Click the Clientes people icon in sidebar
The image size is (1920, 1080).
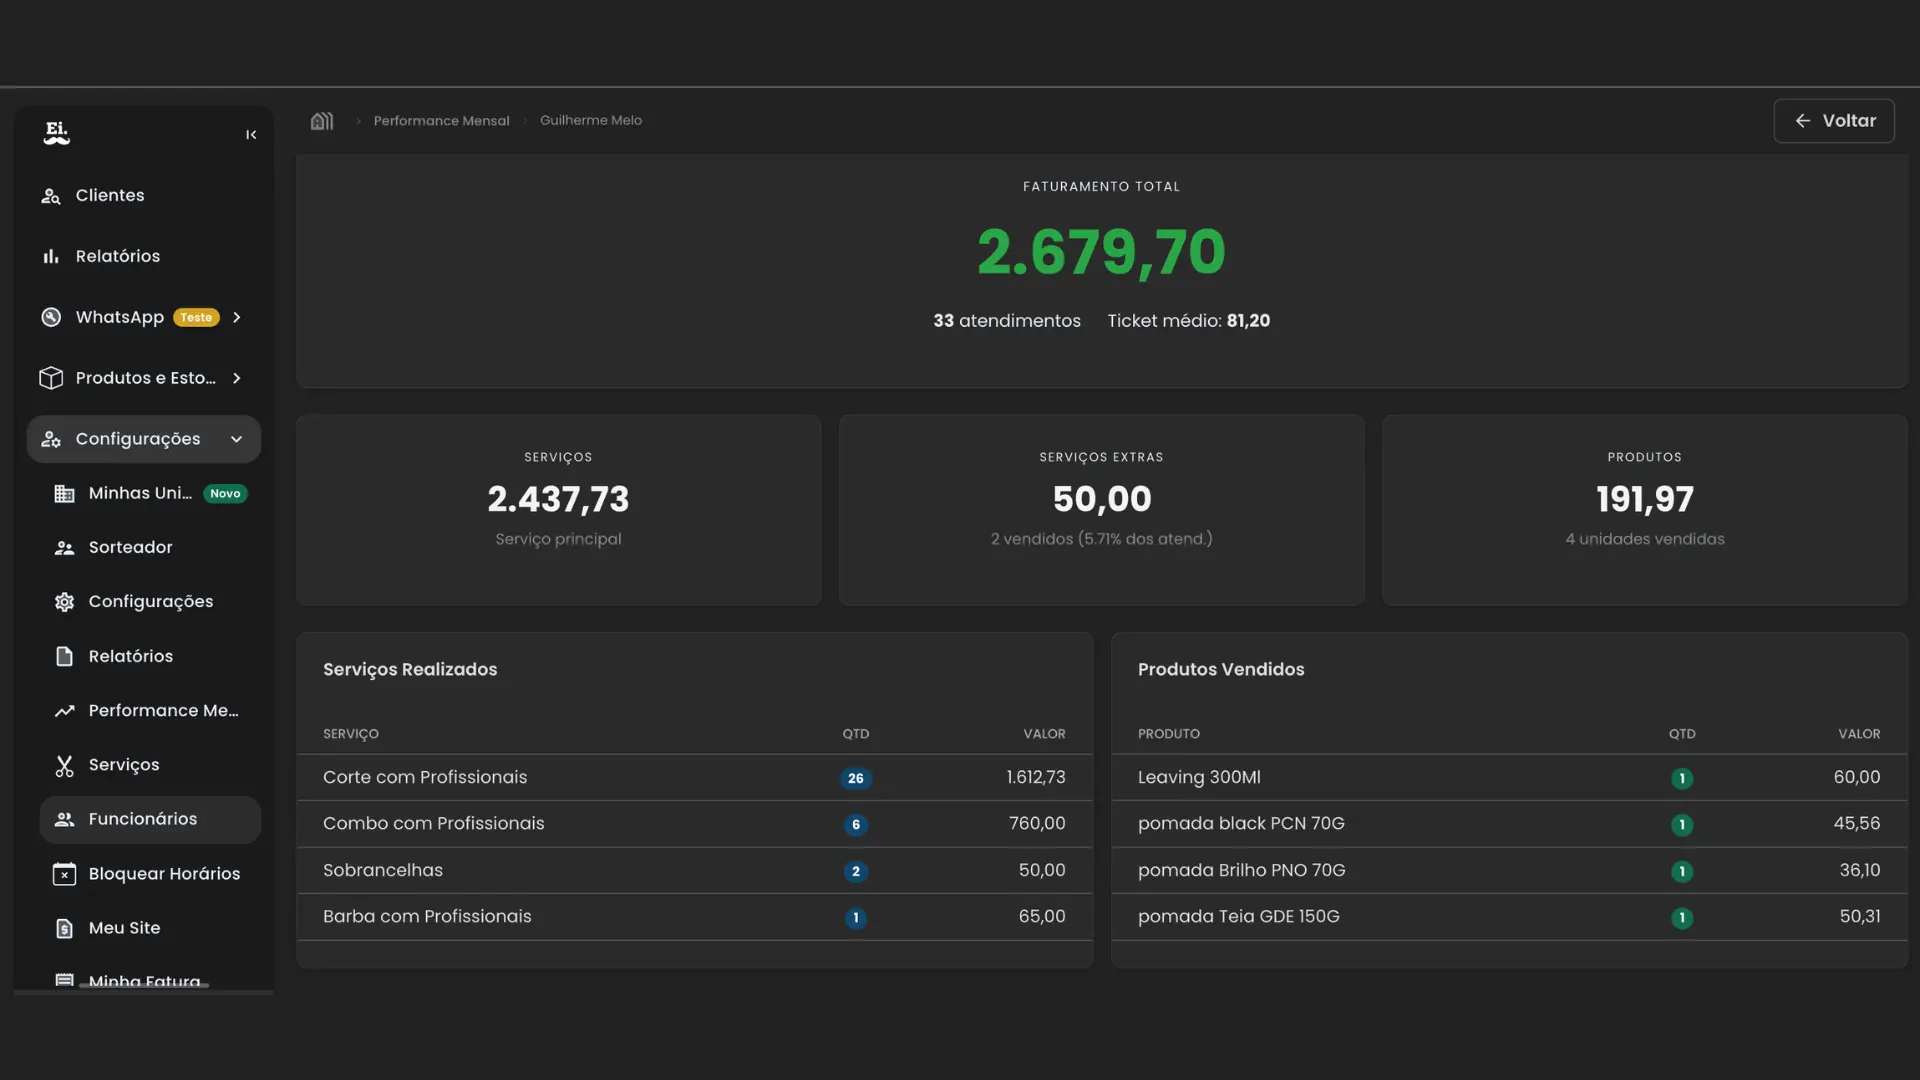[x=51, y=195]
